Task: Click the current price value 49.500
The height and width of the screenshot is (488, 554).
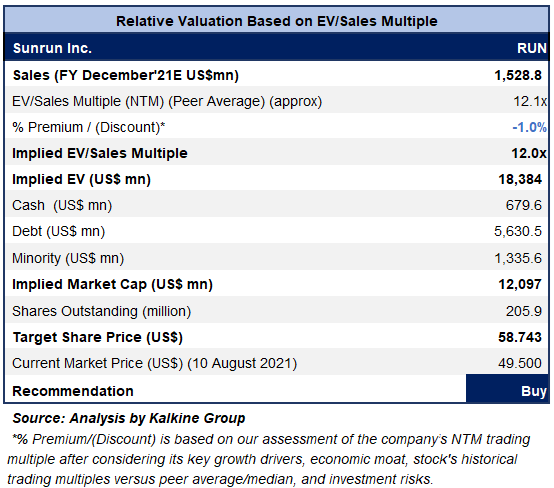Action: click(x=520, y=363)
